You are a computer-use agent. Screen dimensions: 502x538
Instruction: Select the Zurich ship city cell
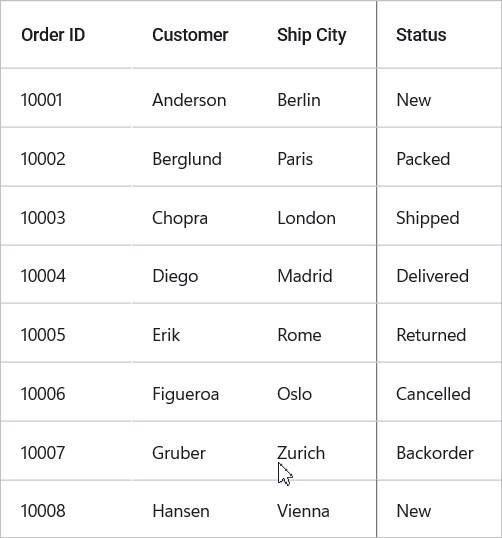point(316,451)
